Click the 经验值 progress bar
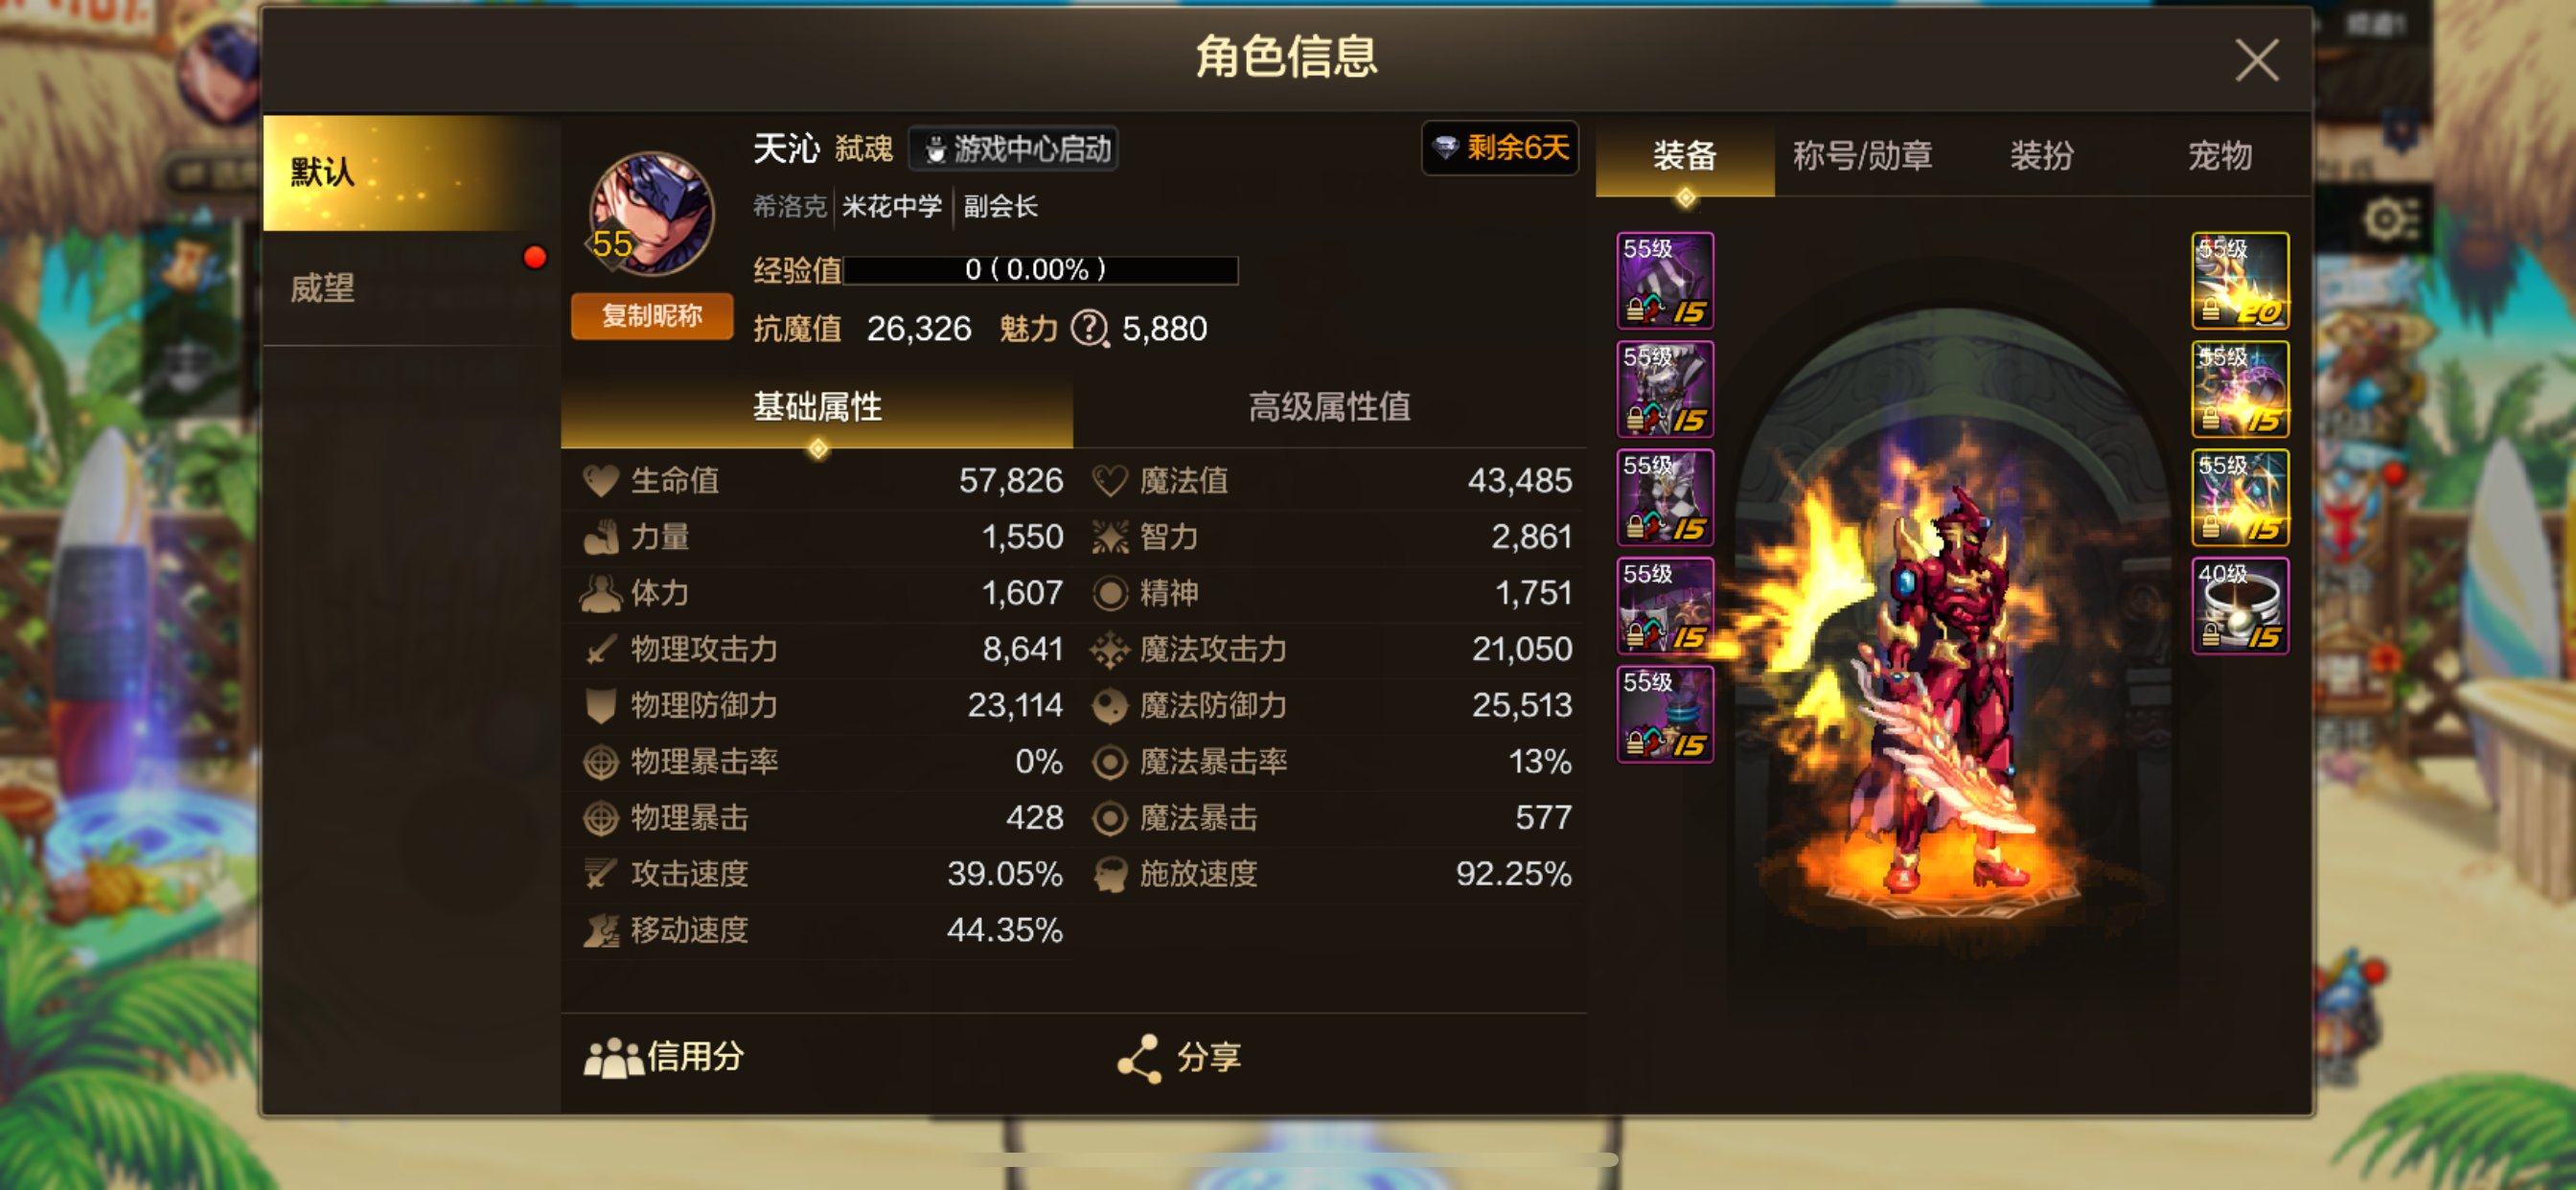Viewport: 2576px width, 1190px height. click(1040, 270)
